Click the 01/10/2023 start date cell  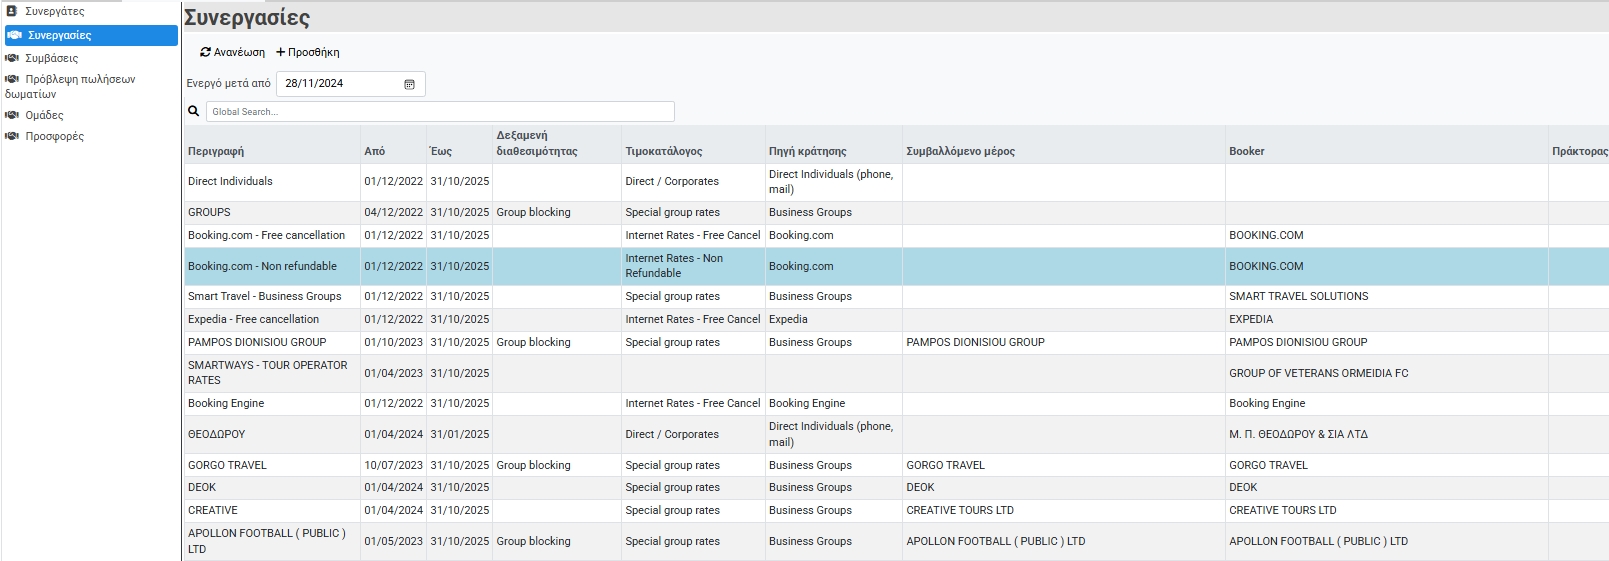[393, 342]
